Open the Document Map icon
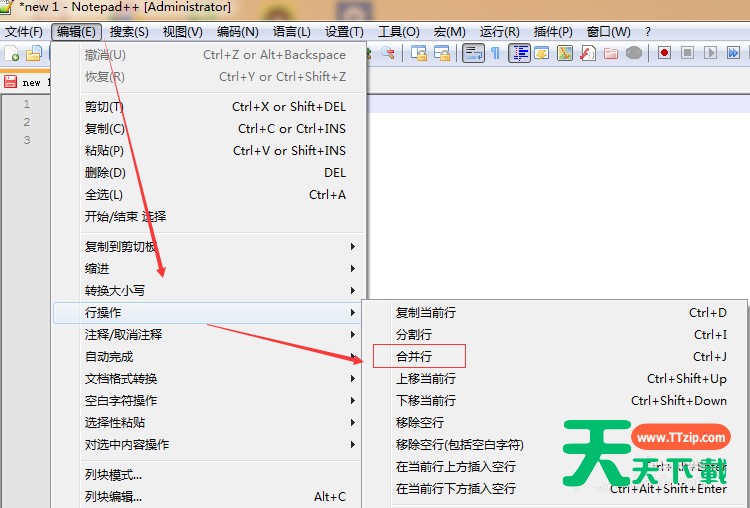 pyautogui.click(x=564, y=53)
